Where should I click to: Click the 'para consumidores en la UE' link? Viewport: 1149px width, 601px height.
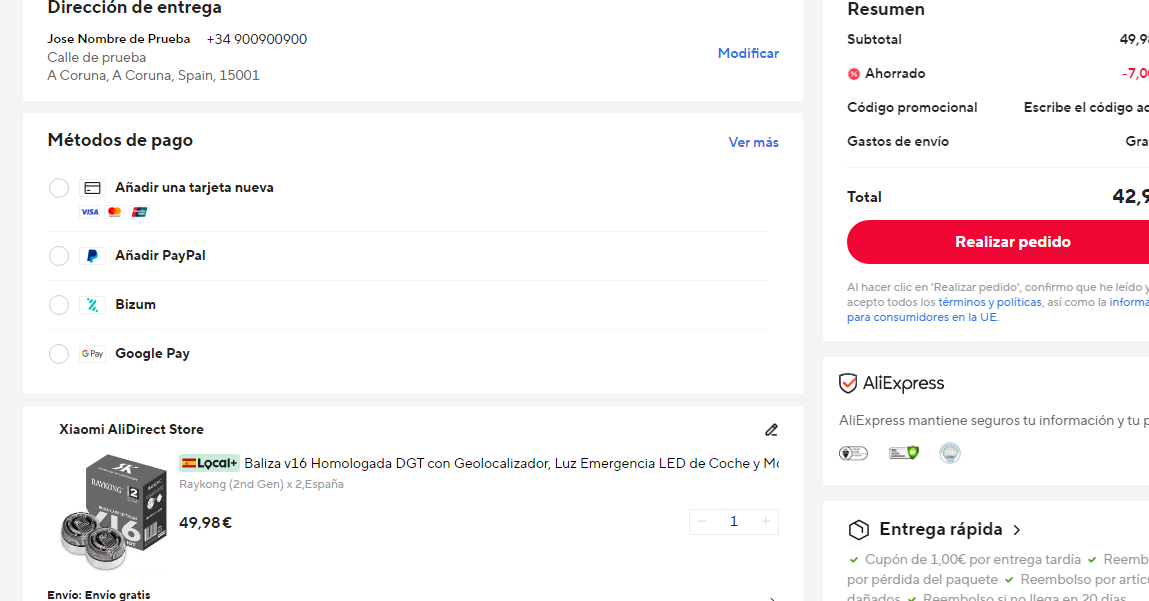(x=922, y=317)
